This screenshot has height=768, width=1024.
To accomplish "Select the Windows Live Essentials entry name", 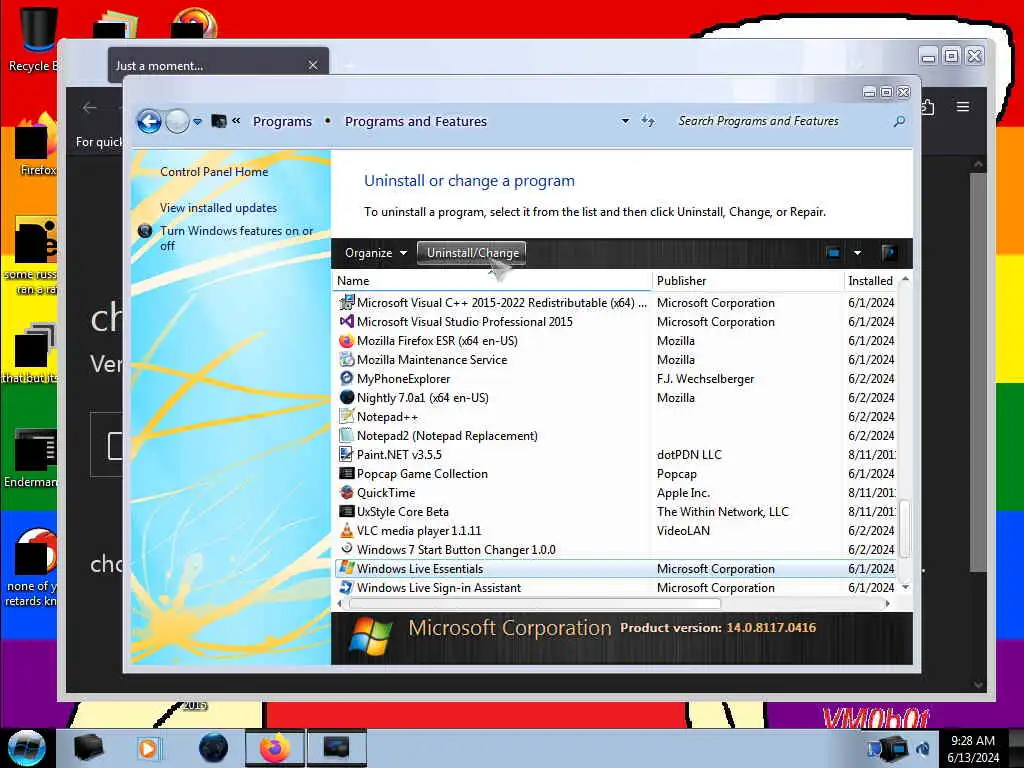I will coord(420,569).
